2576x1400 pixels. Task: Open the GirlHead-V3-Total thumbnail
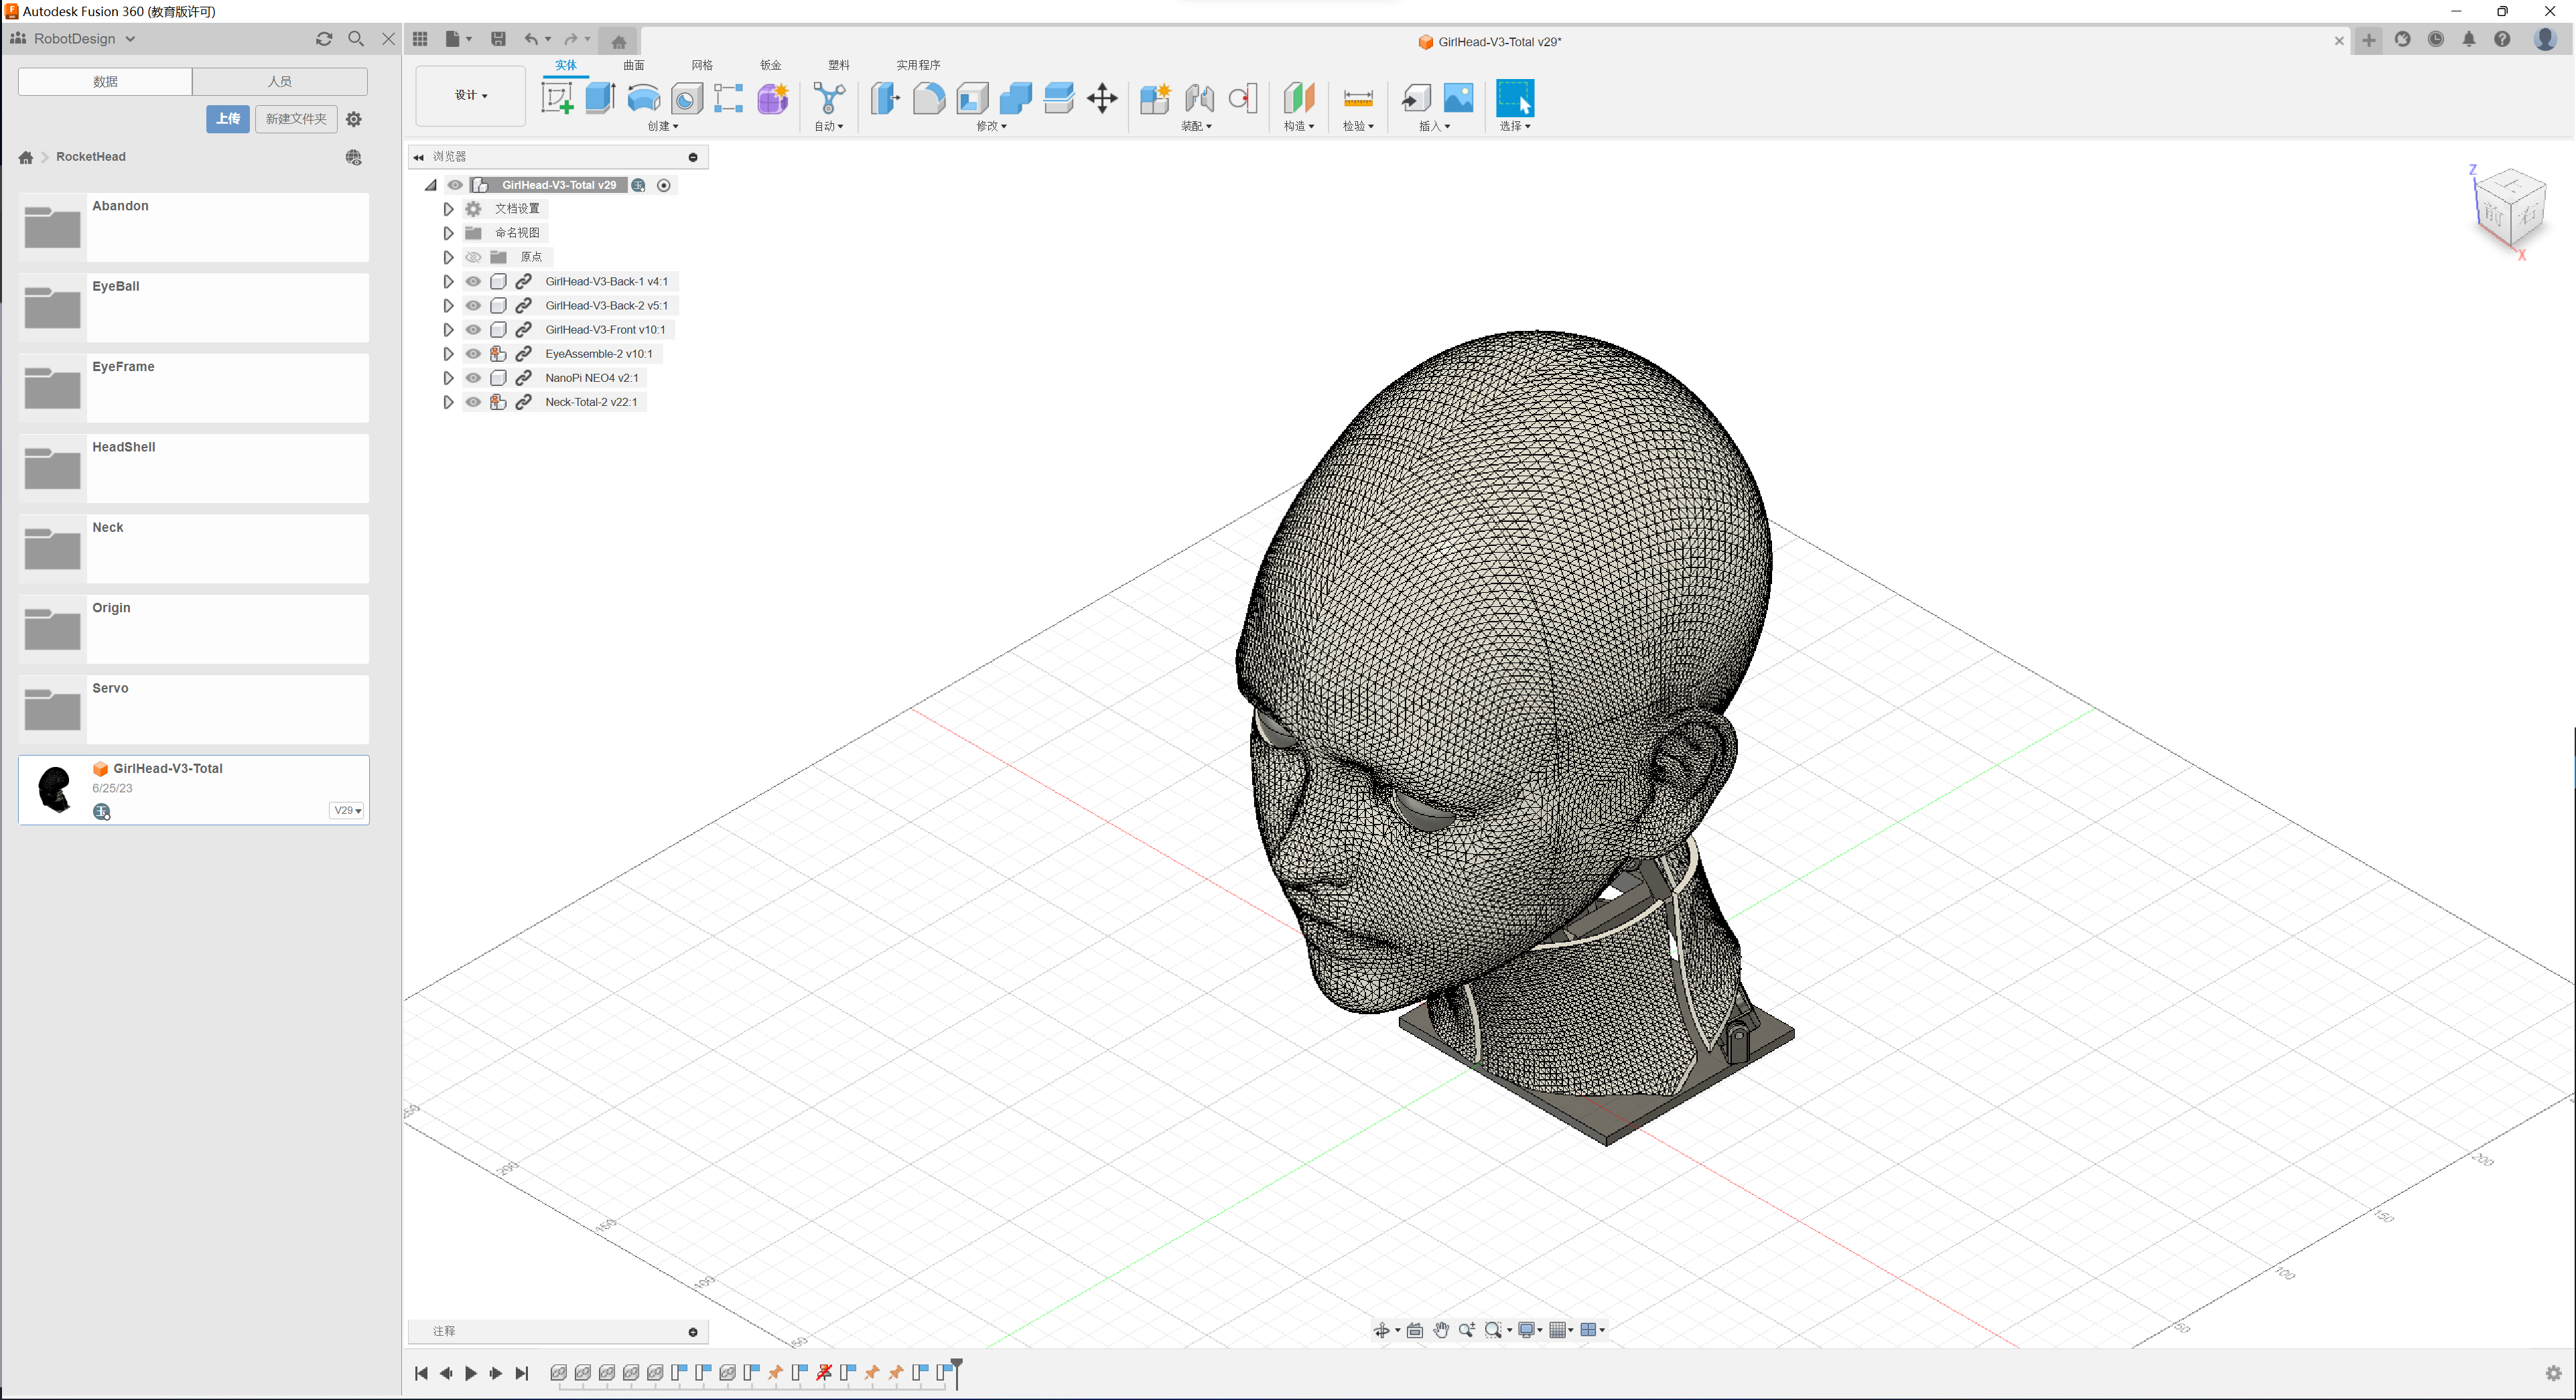pos(55,789)
